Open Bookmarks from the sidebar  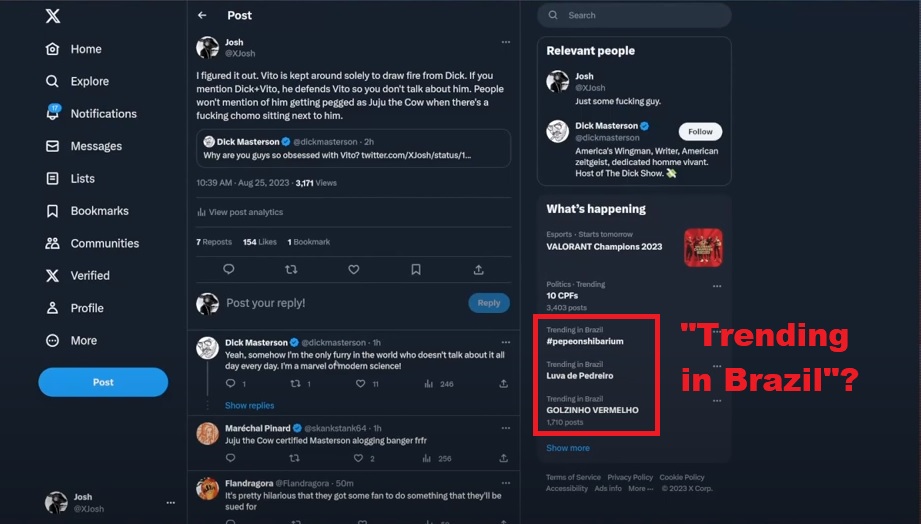[53, 211]
